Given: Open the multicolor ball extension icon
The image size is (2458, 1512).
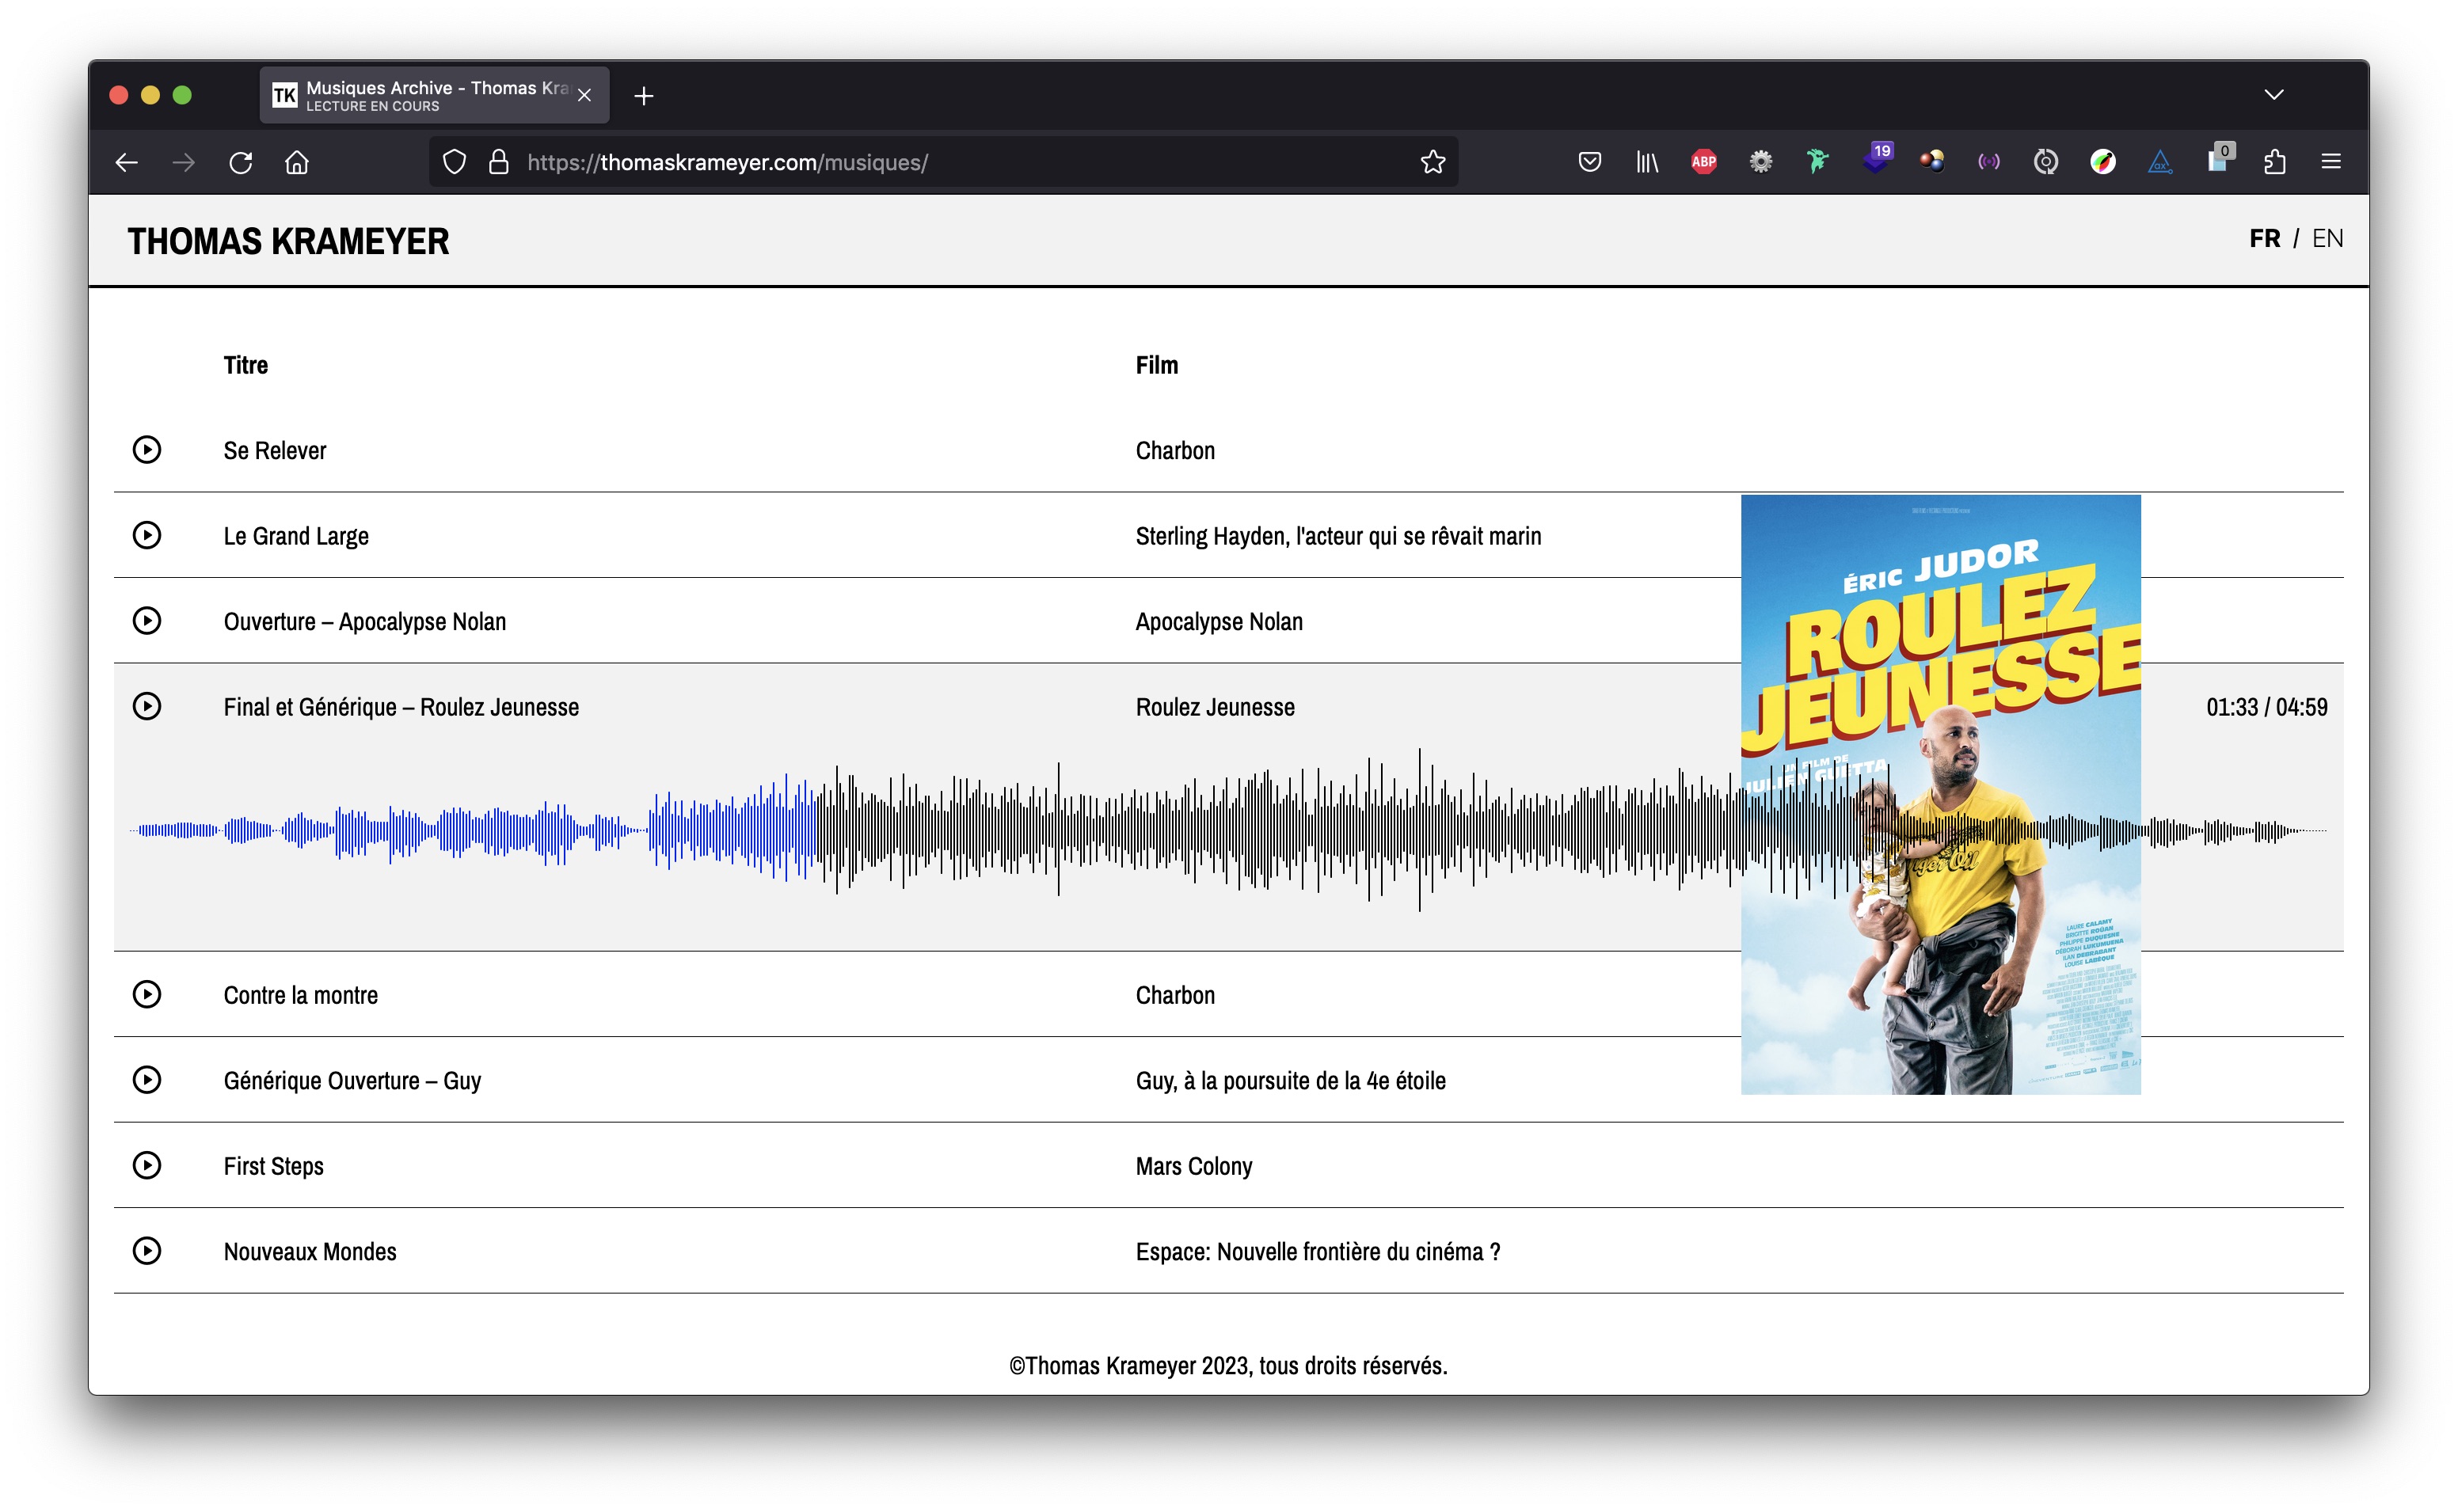Looking at the screenshot, I should click(x=2103, y=162).
